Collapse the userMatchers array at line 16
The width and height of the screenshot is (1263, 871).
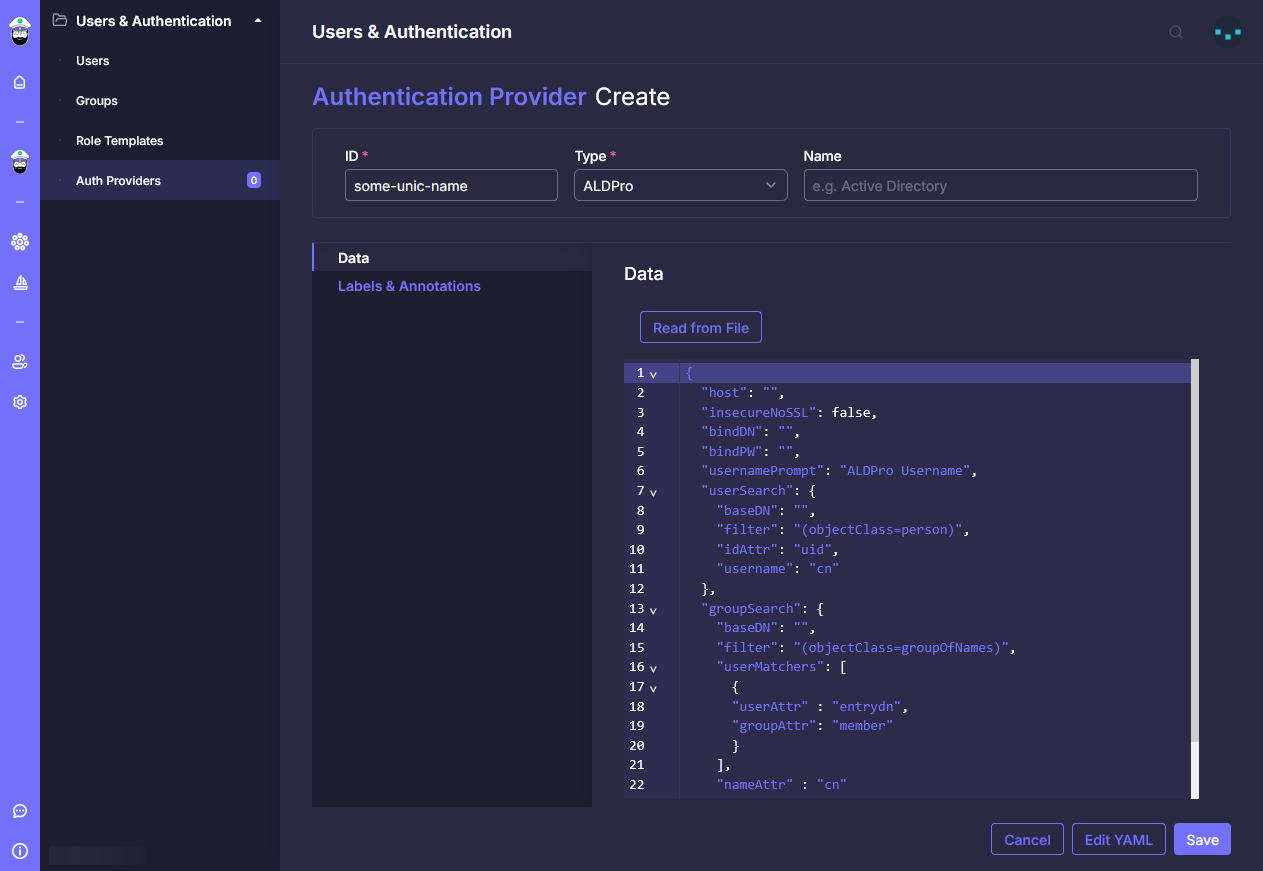653,668
